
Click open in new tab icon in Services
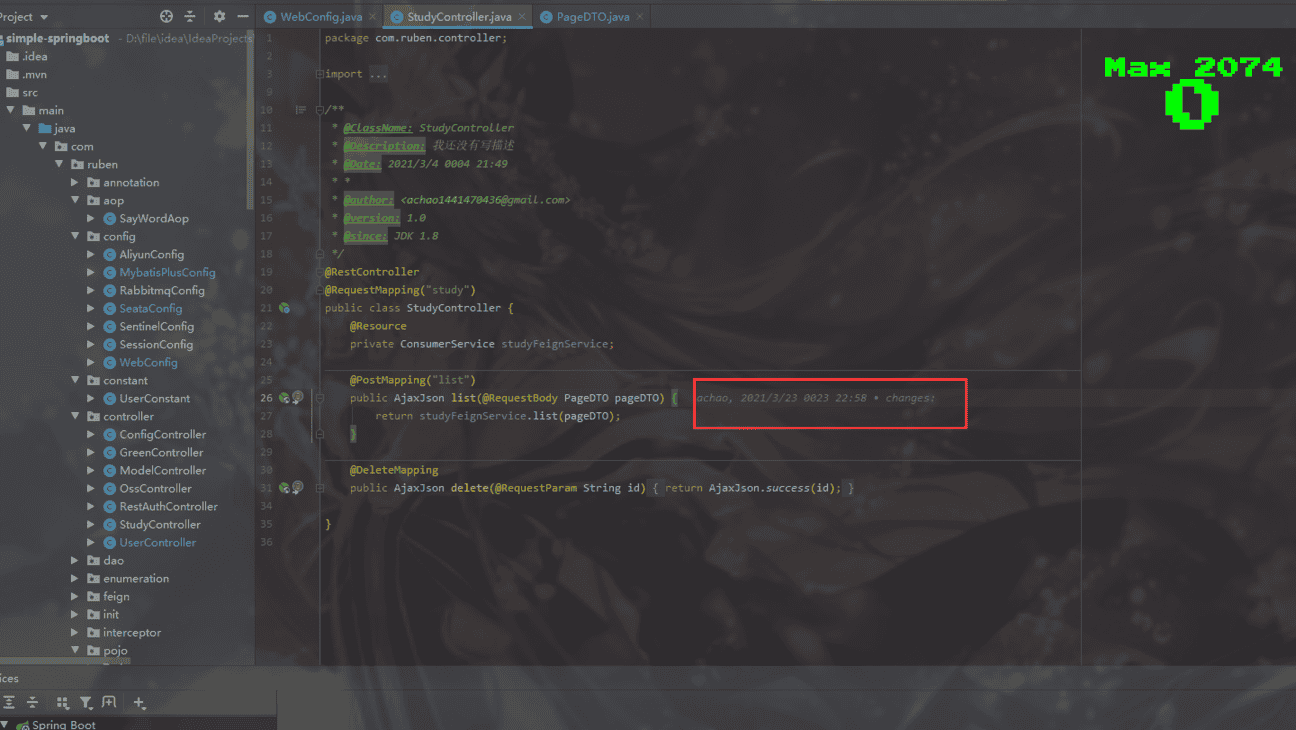click(109, 703)
